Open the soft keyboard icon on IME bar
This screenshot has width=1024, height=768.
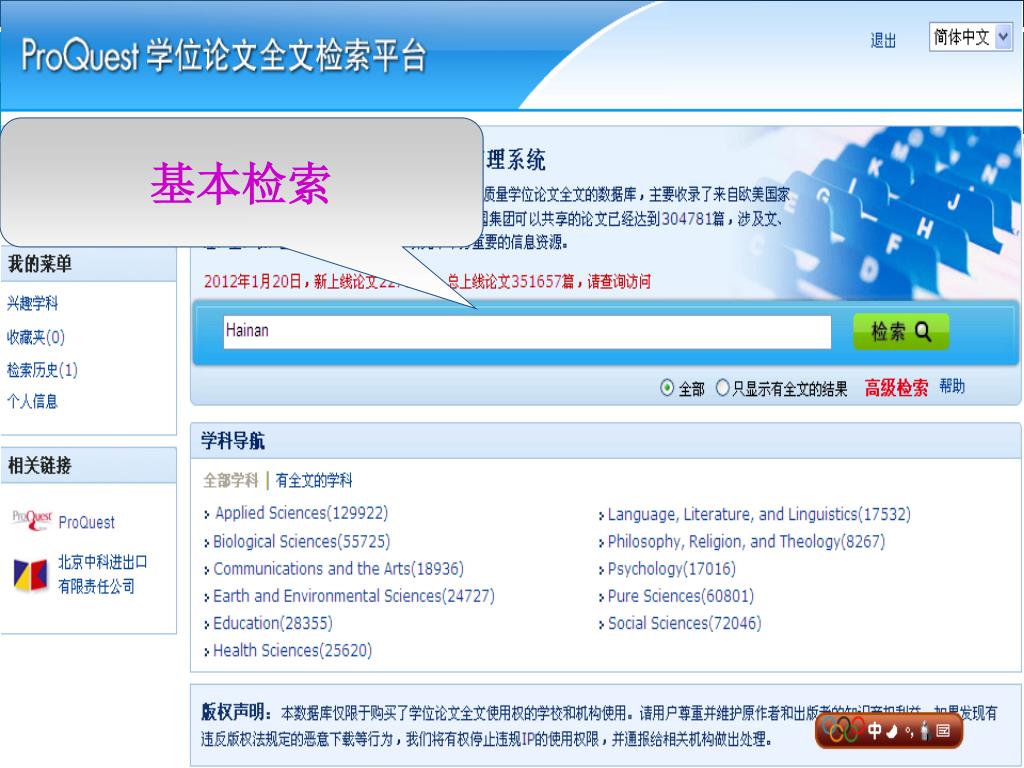tap(943, 730)
